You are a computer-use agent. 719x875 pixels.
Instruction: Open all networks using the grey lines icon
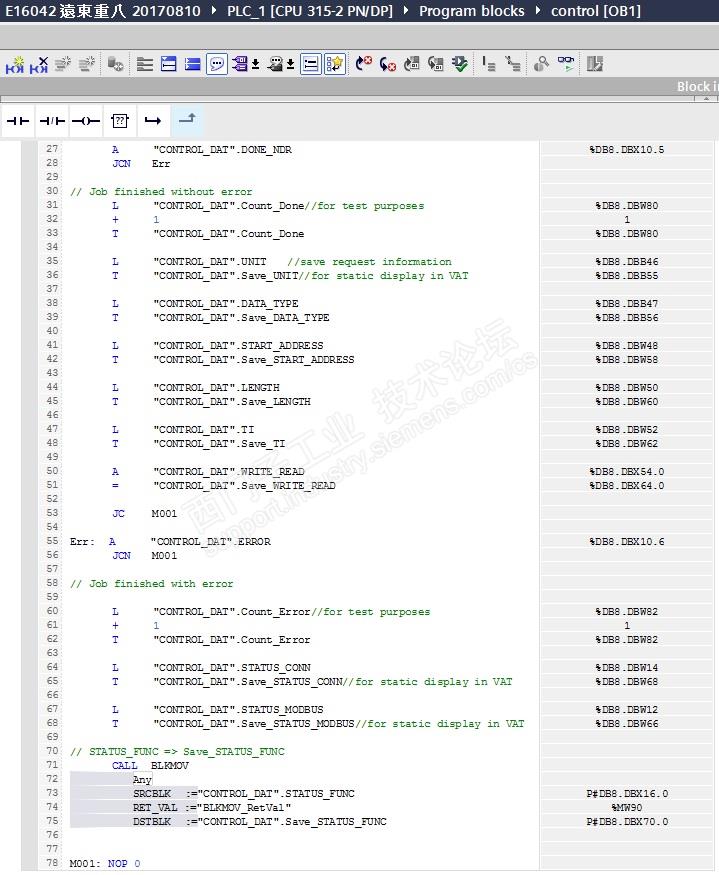tap(145, 64)
